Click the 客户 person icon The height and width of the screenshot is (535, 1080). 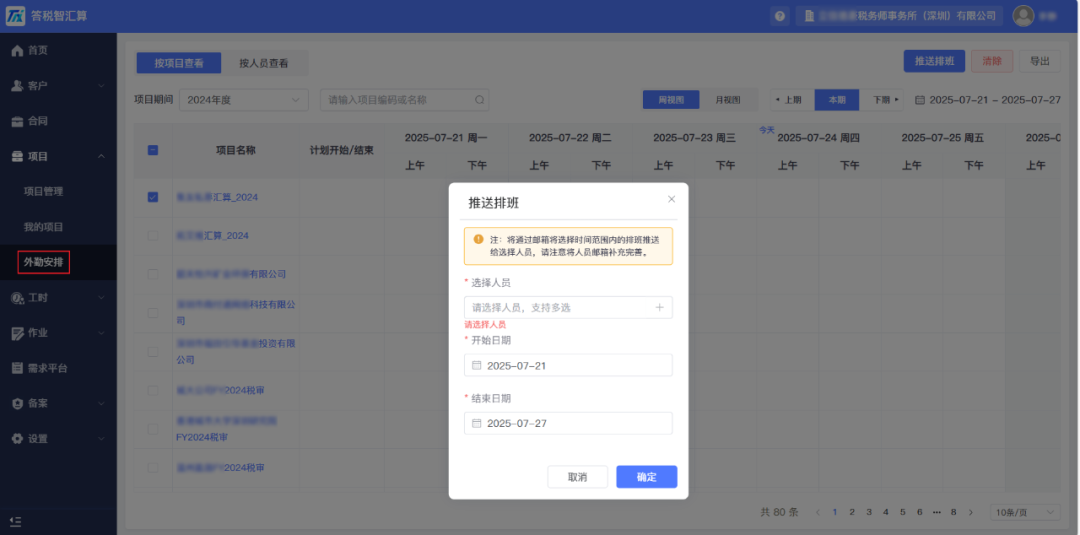coord(18,86)
